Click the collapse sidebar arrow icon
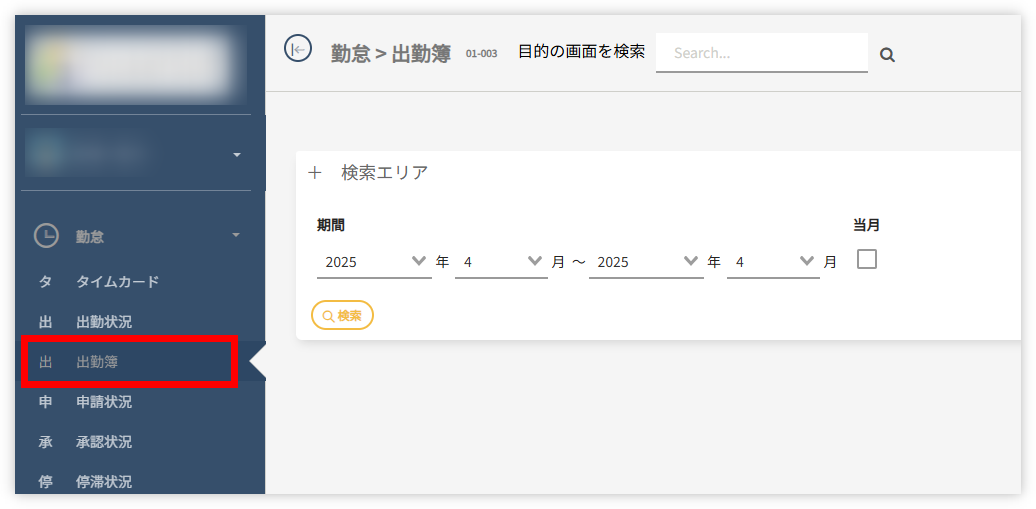 [x=298, y=49]
